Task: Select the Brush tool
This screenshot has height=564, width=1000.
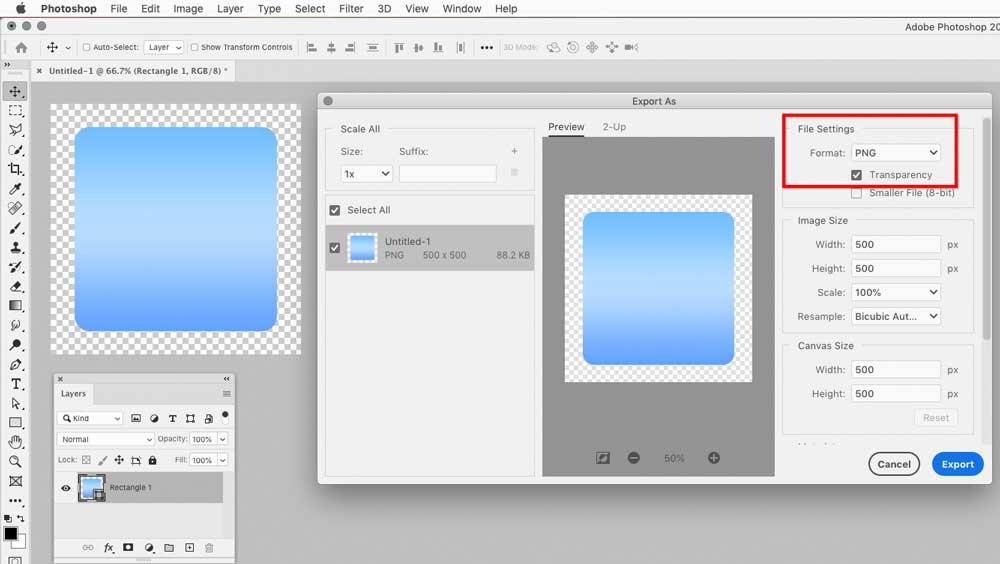Action: point(15,228)
